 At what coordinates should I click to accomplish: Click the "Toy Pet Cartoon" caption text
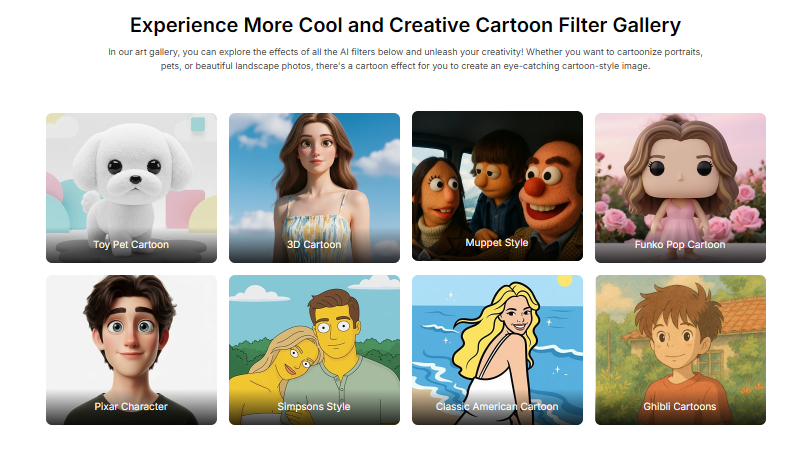tap(131, 245)
